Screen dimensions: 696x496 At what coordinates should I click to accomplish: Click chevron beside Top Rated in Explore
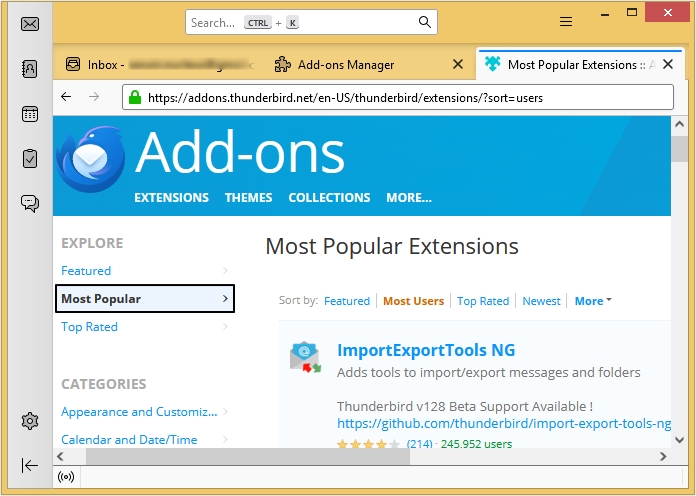(x=225, y=327)
